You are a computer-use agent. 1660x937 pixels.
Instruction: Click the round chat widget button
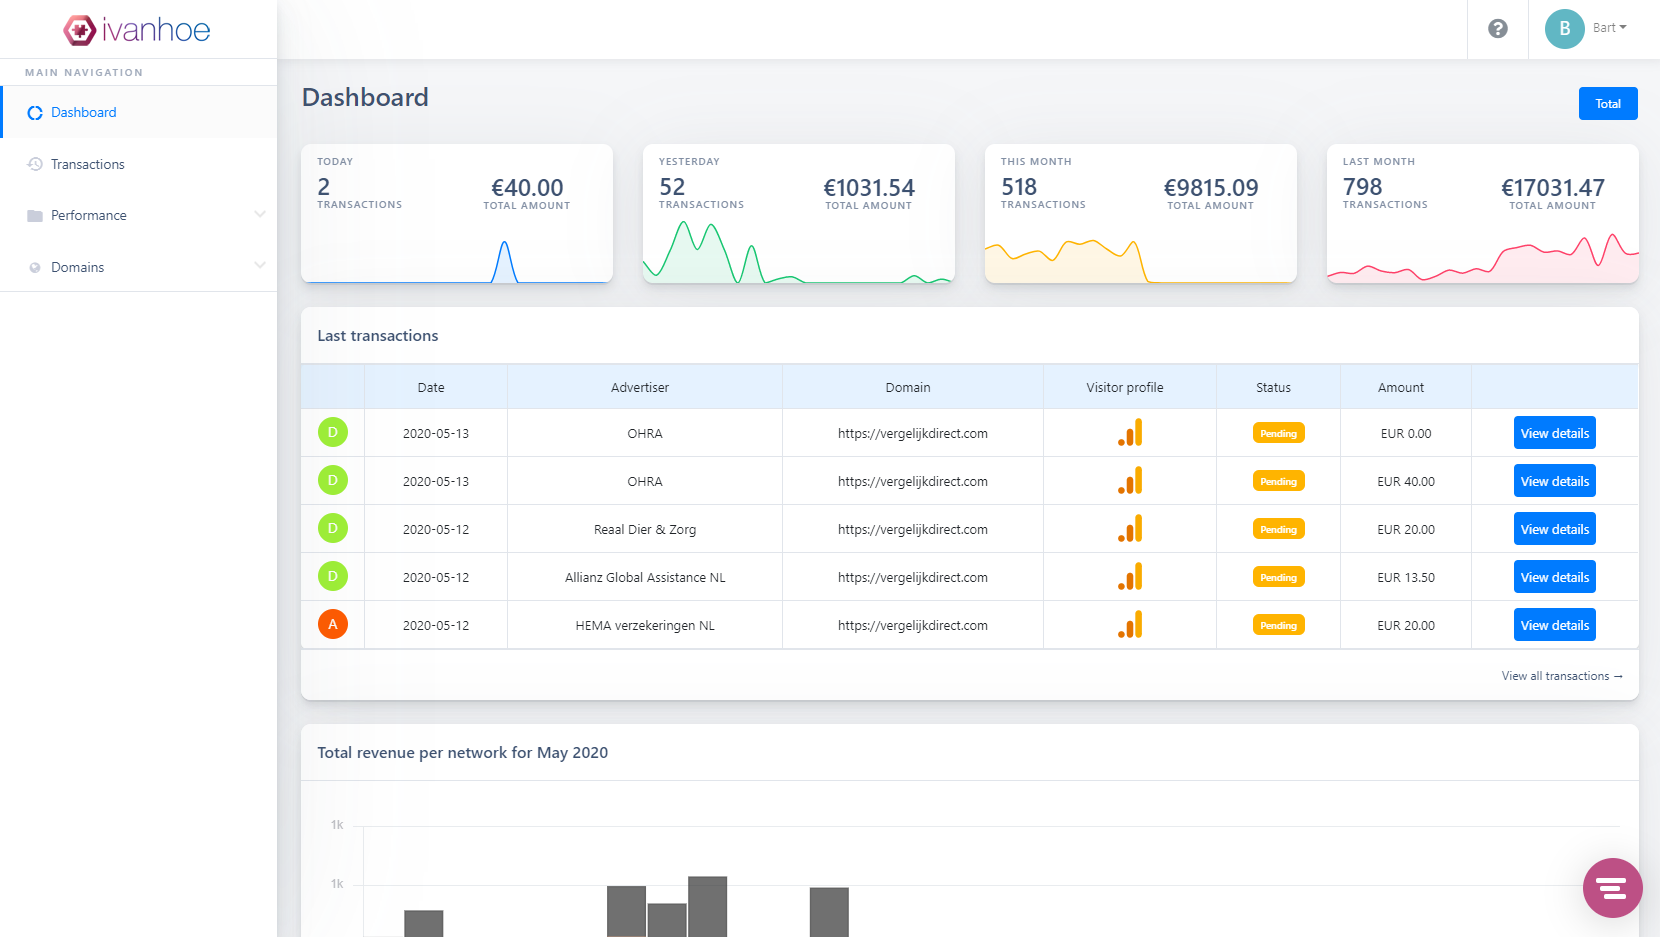click(1611, 887)
